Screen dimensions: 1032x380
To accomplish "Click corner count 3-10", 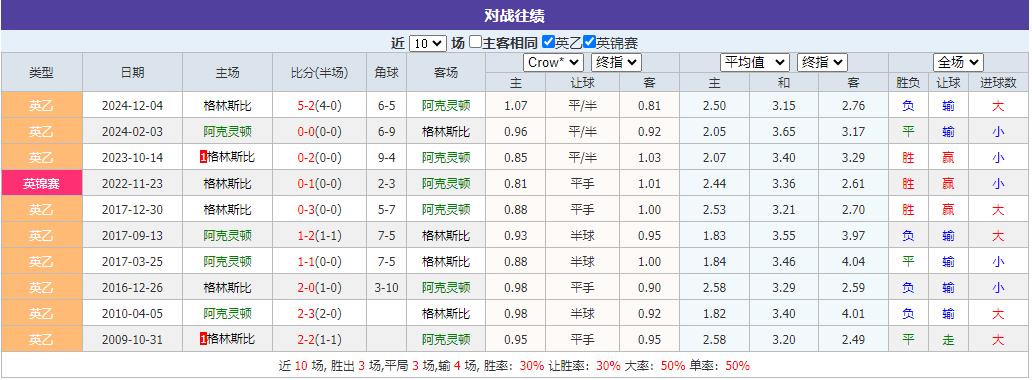I will point(386,287).
